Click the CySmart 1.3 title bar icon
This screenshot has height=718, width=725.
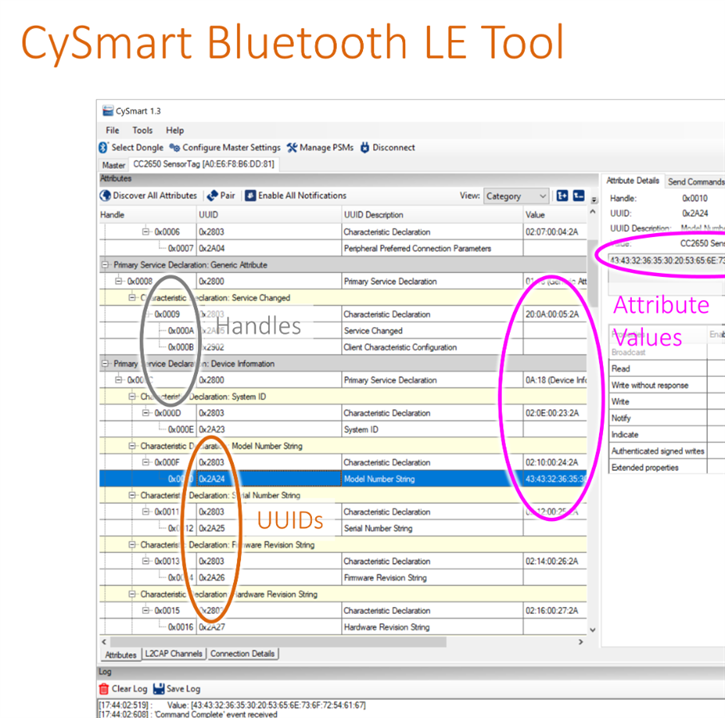tap(108, 111)
